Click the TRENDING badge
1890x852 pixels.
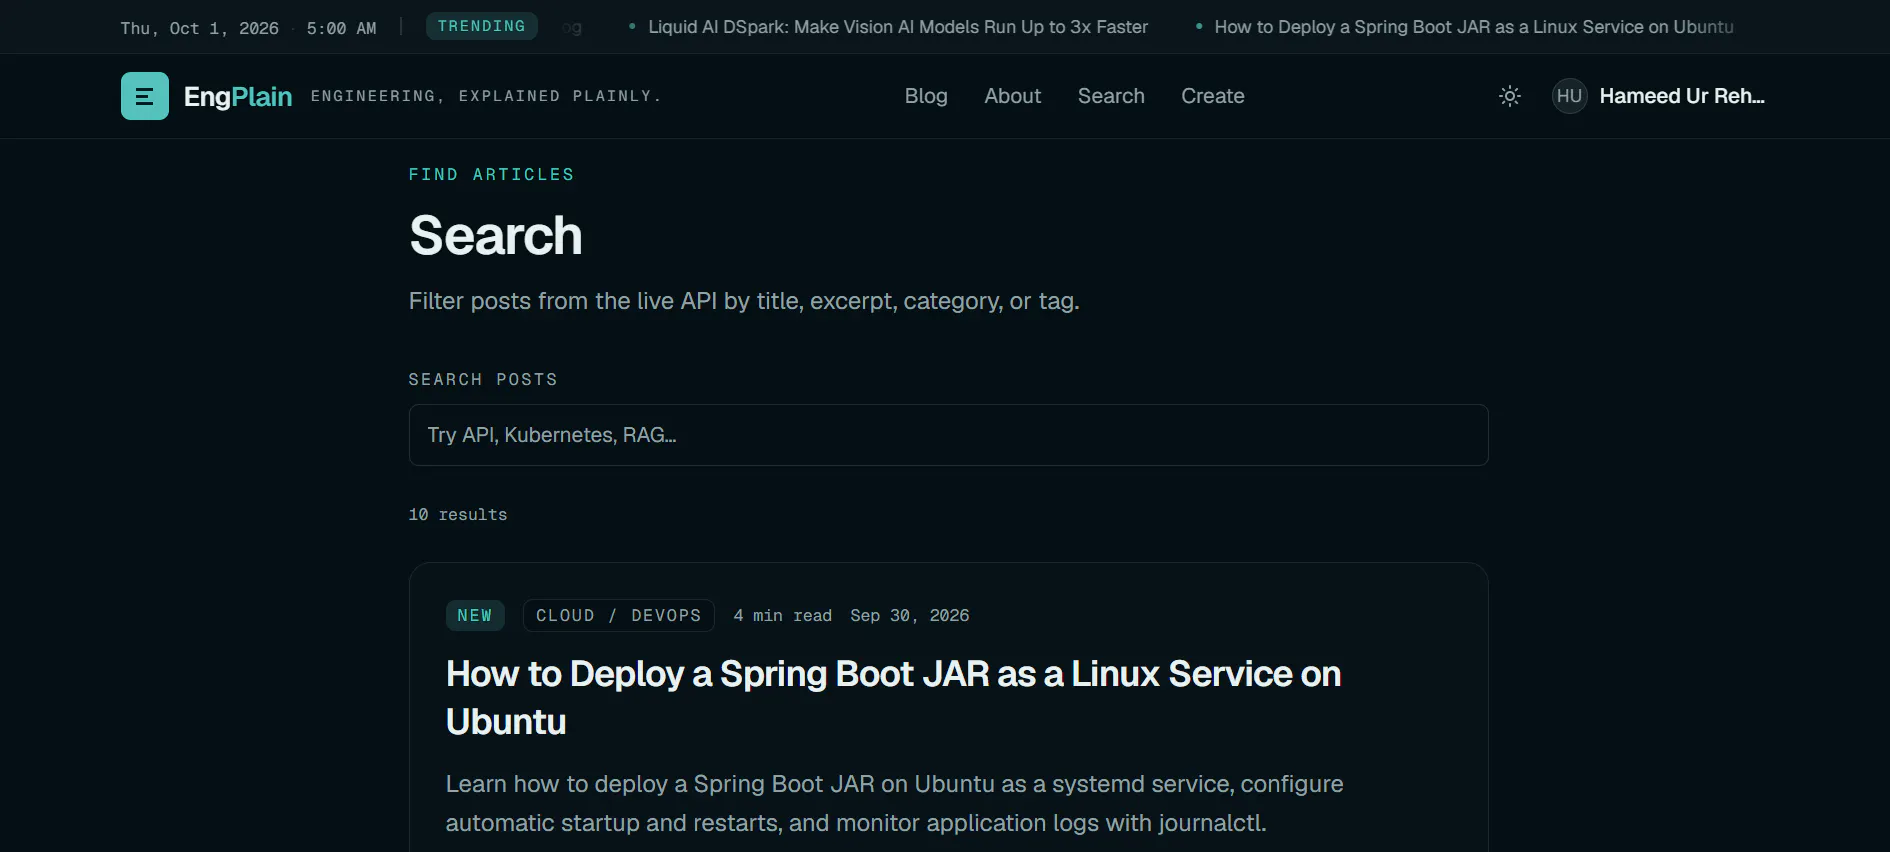[x=481, y=26]
